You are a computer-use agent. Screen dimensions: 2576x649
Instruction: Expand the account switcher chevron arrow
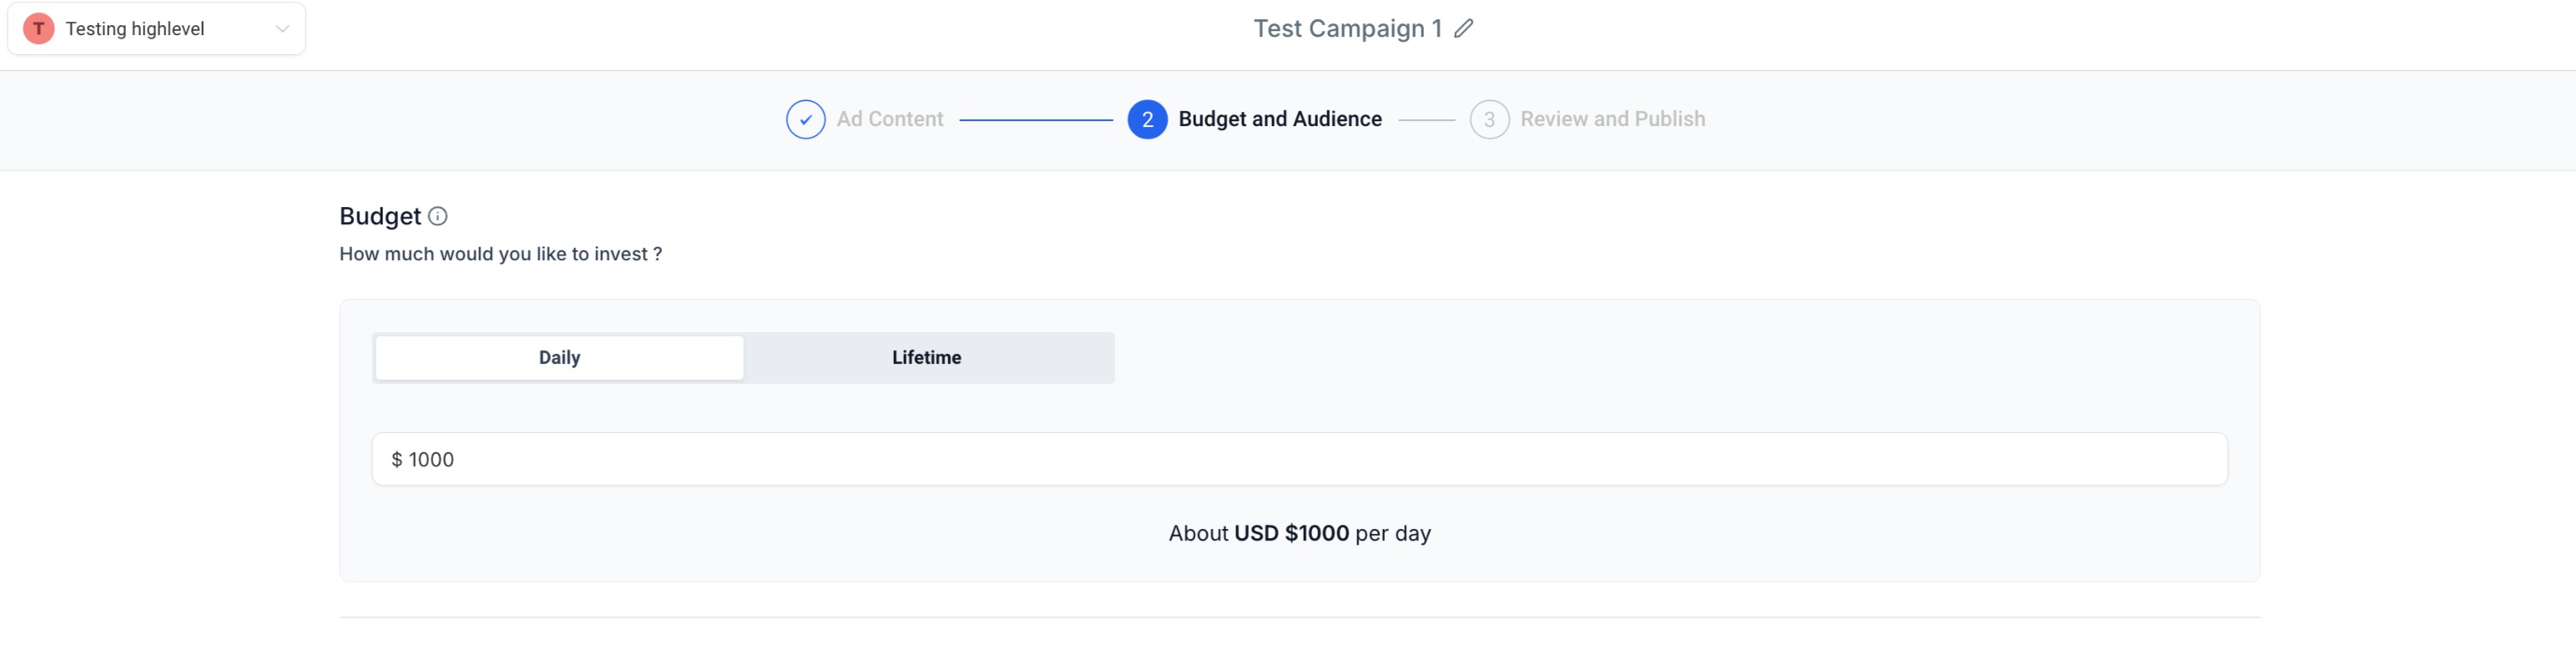(283, 29)
